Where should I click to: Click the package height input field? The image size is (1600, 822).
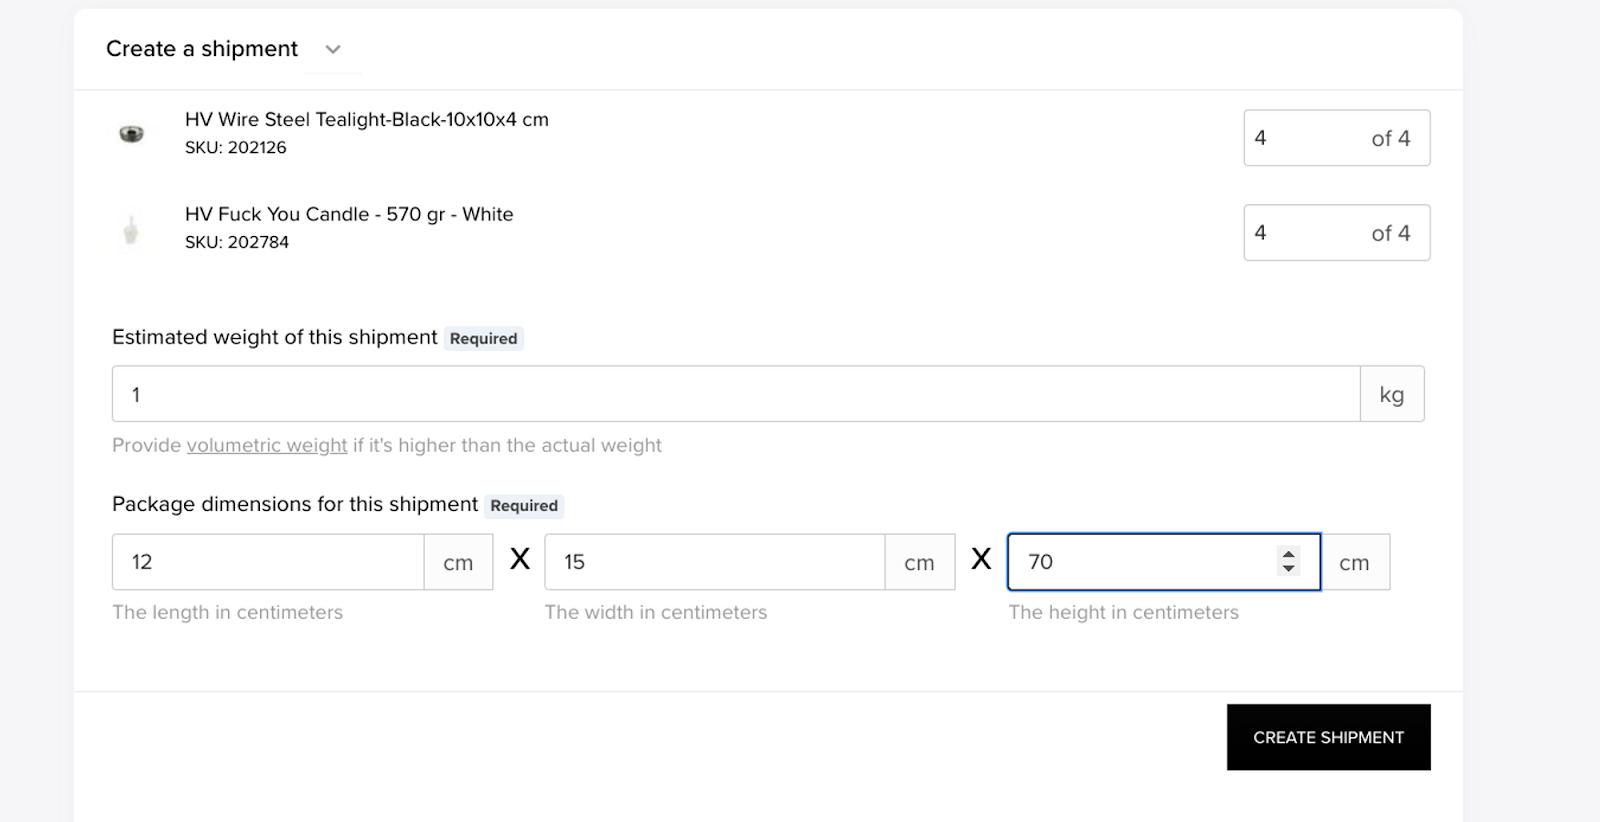tap(1140, 562)
